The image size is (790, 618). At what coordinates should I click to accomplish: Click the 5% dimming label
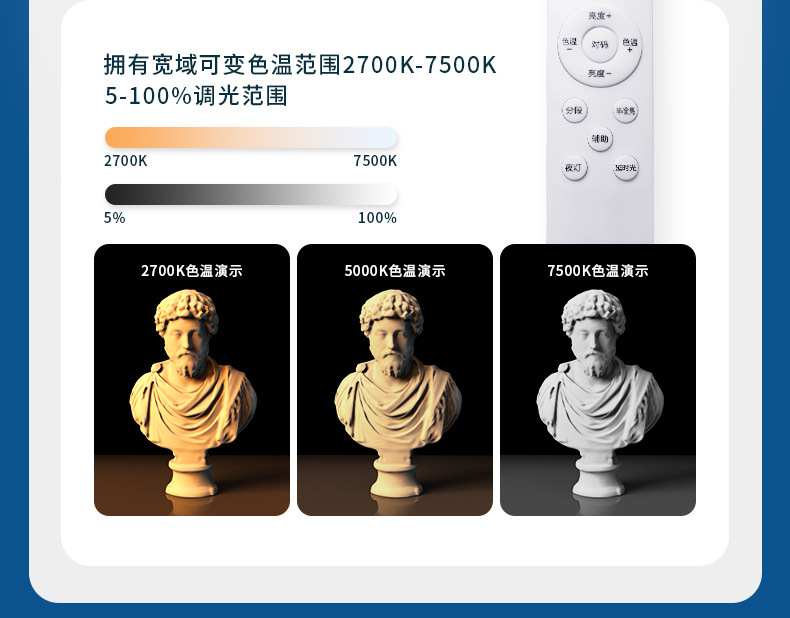coord(114,218)
